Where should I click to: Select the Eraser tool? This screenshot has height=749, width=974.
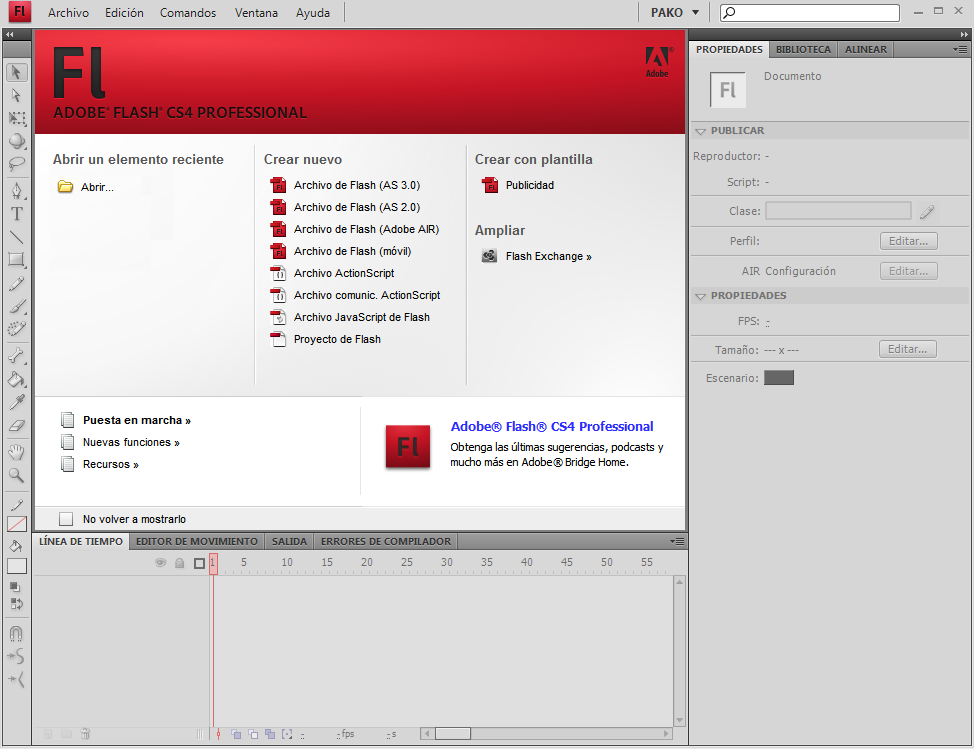coord(17,425)
